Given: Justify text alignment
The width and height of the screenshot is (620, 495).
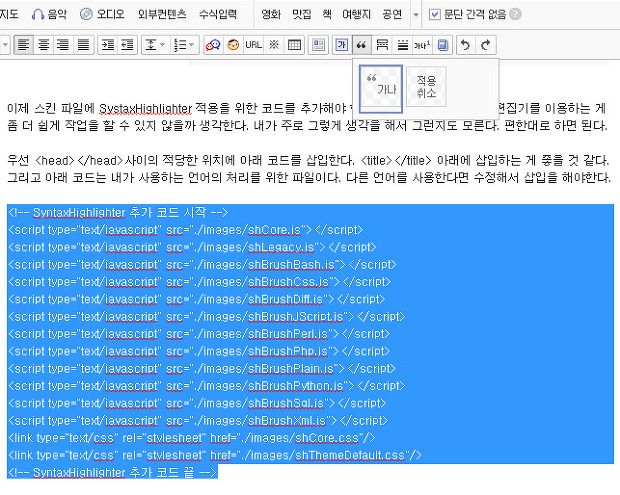Looking at the screenshot, I should (83, 45).
